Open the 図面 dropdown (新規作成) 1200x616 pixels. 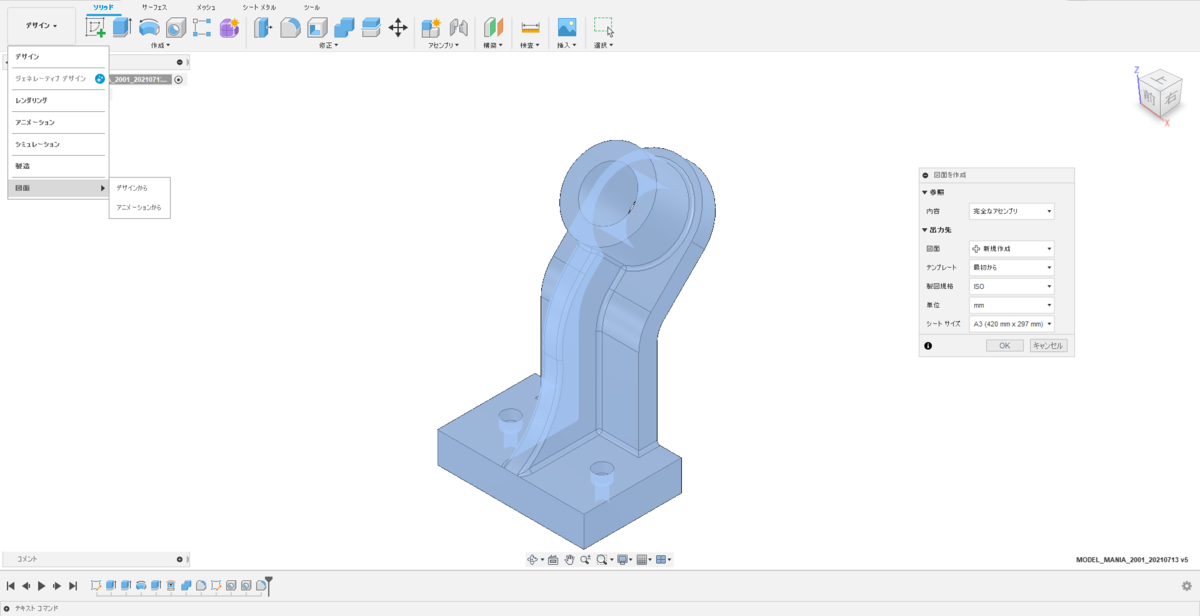(1011, 248)
